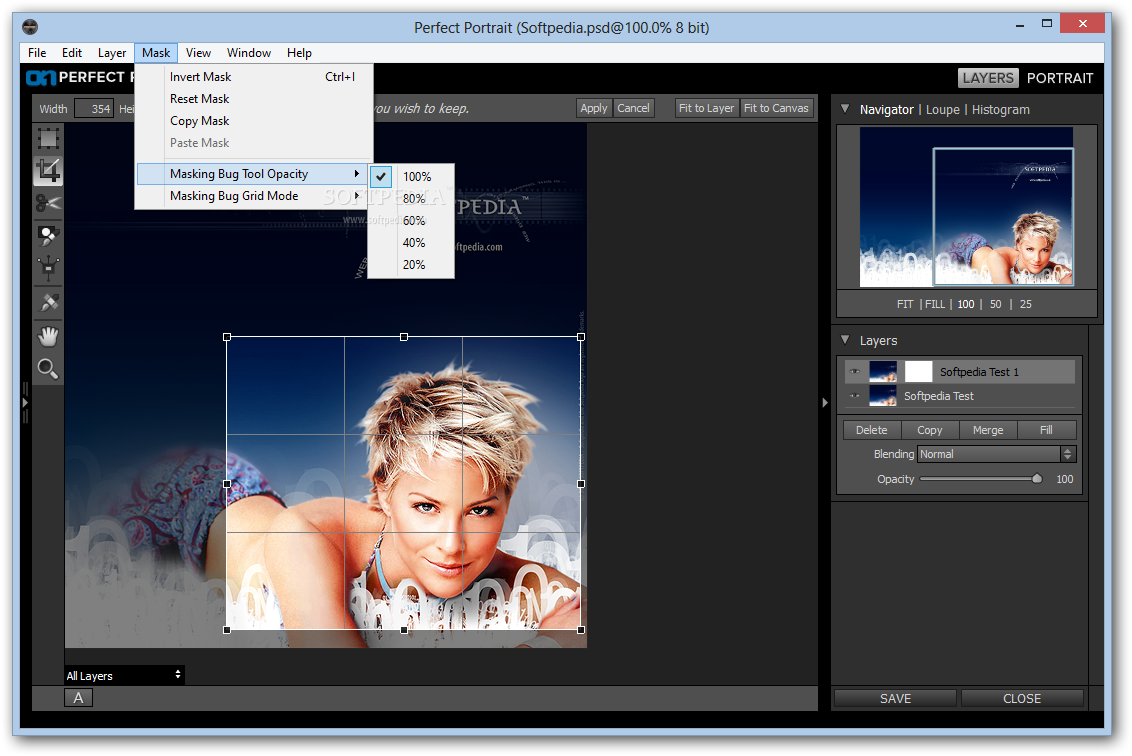Switch to the Loupe tab
The image size is (1132, 756).
[x=943, y=109]
